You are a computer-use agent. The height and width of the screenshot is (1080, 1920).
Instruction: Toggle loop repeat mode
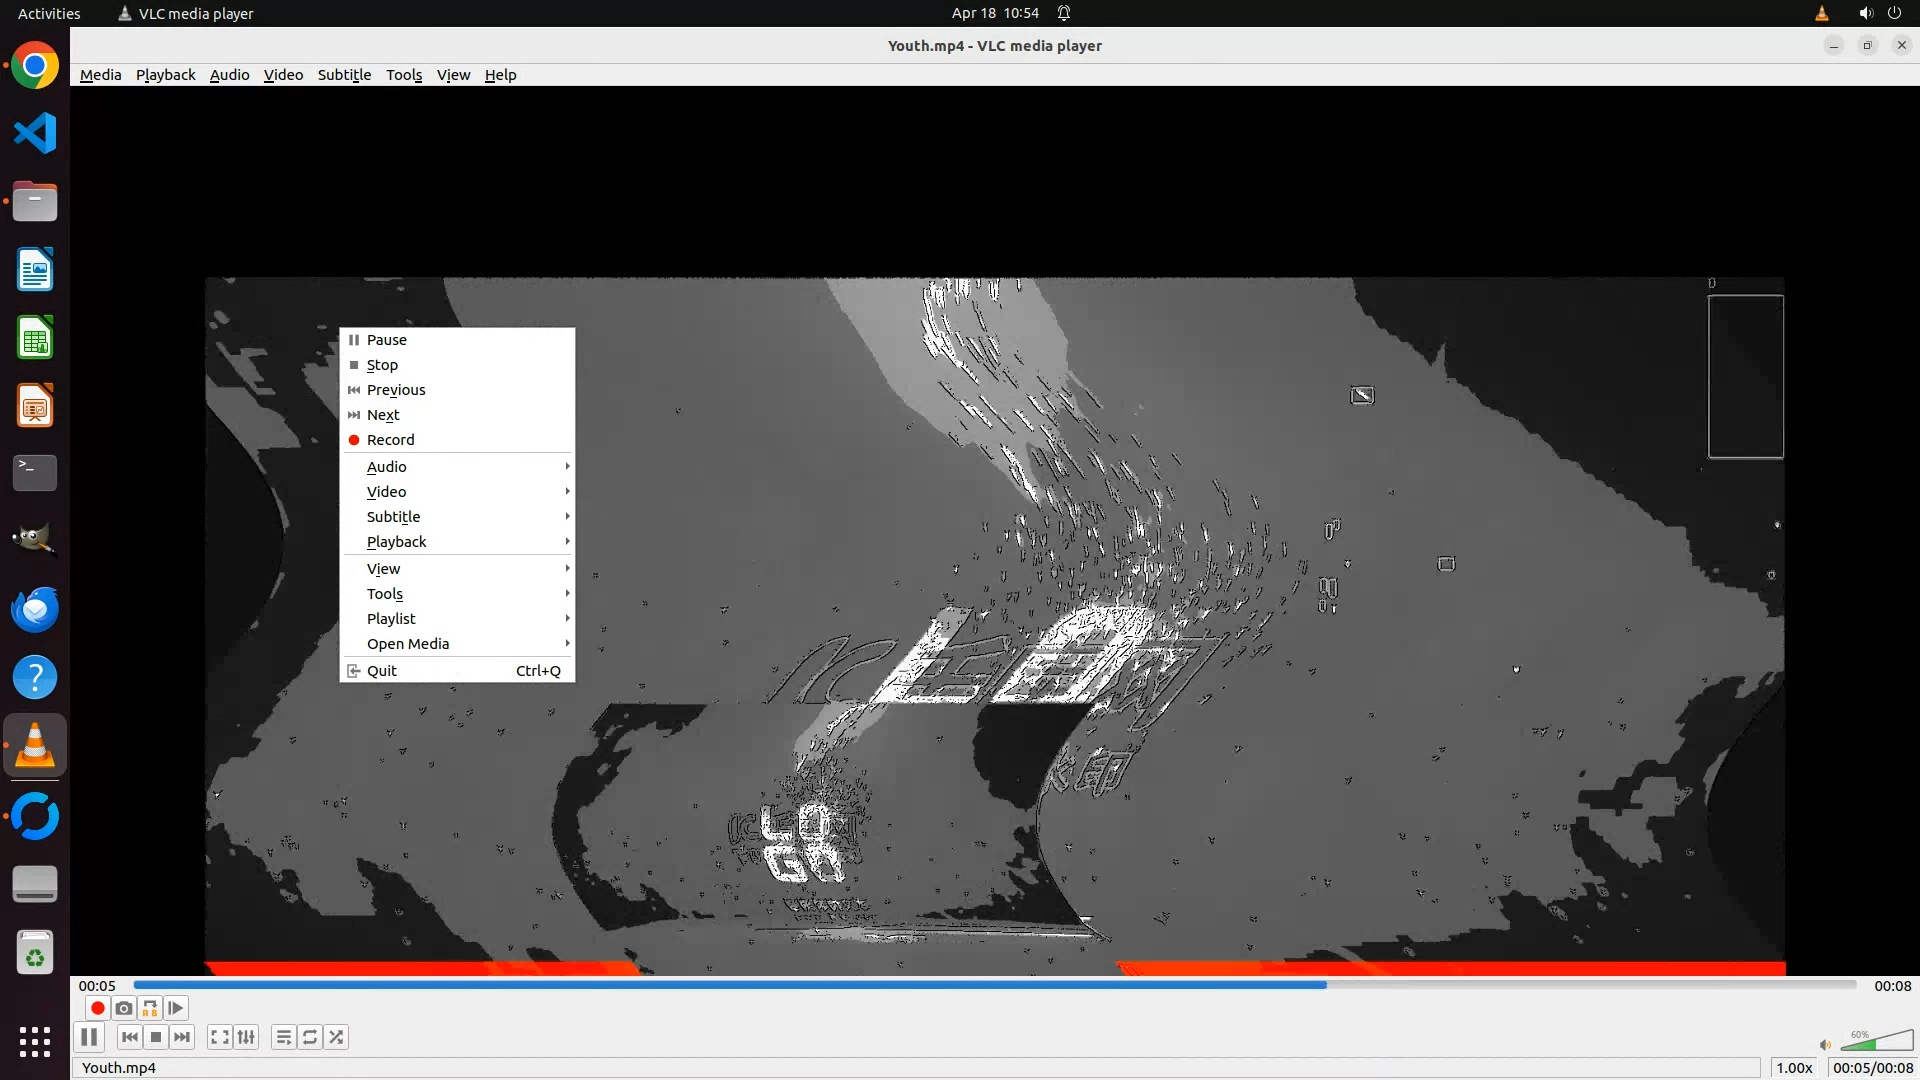click(310, 1037)
